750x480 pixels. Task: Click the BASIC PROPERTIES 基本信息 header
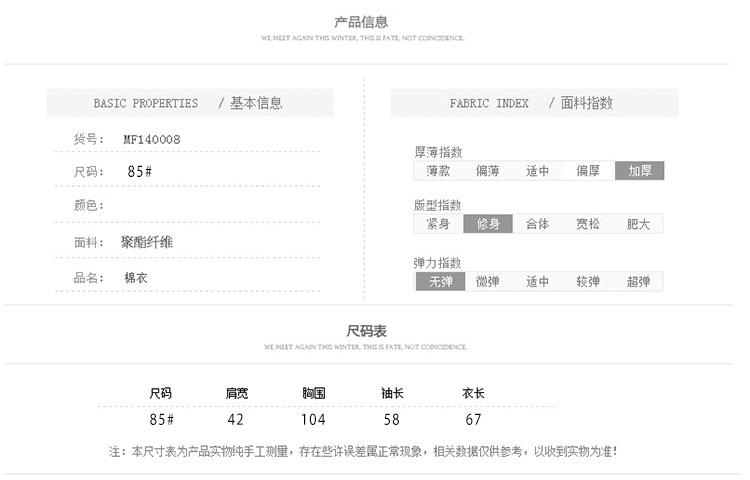[x=189, y=103]
